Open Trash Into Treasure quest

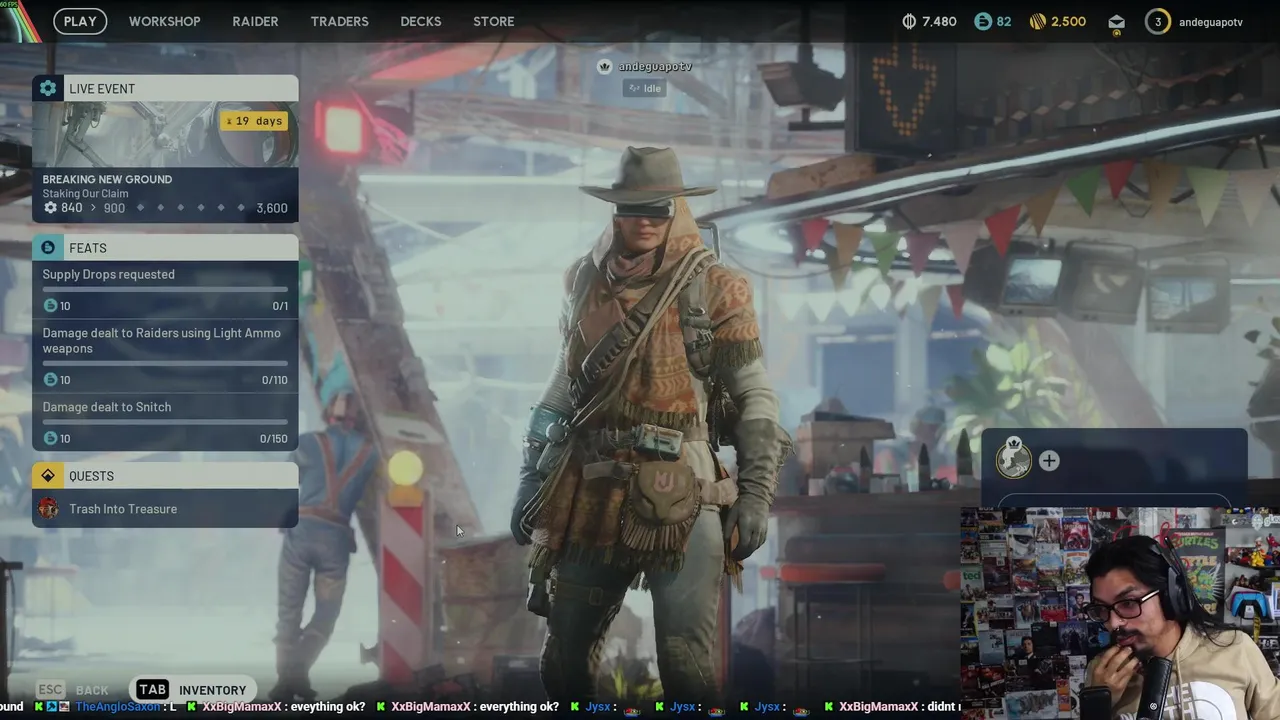pyautogui.click(x=165, y=509)
